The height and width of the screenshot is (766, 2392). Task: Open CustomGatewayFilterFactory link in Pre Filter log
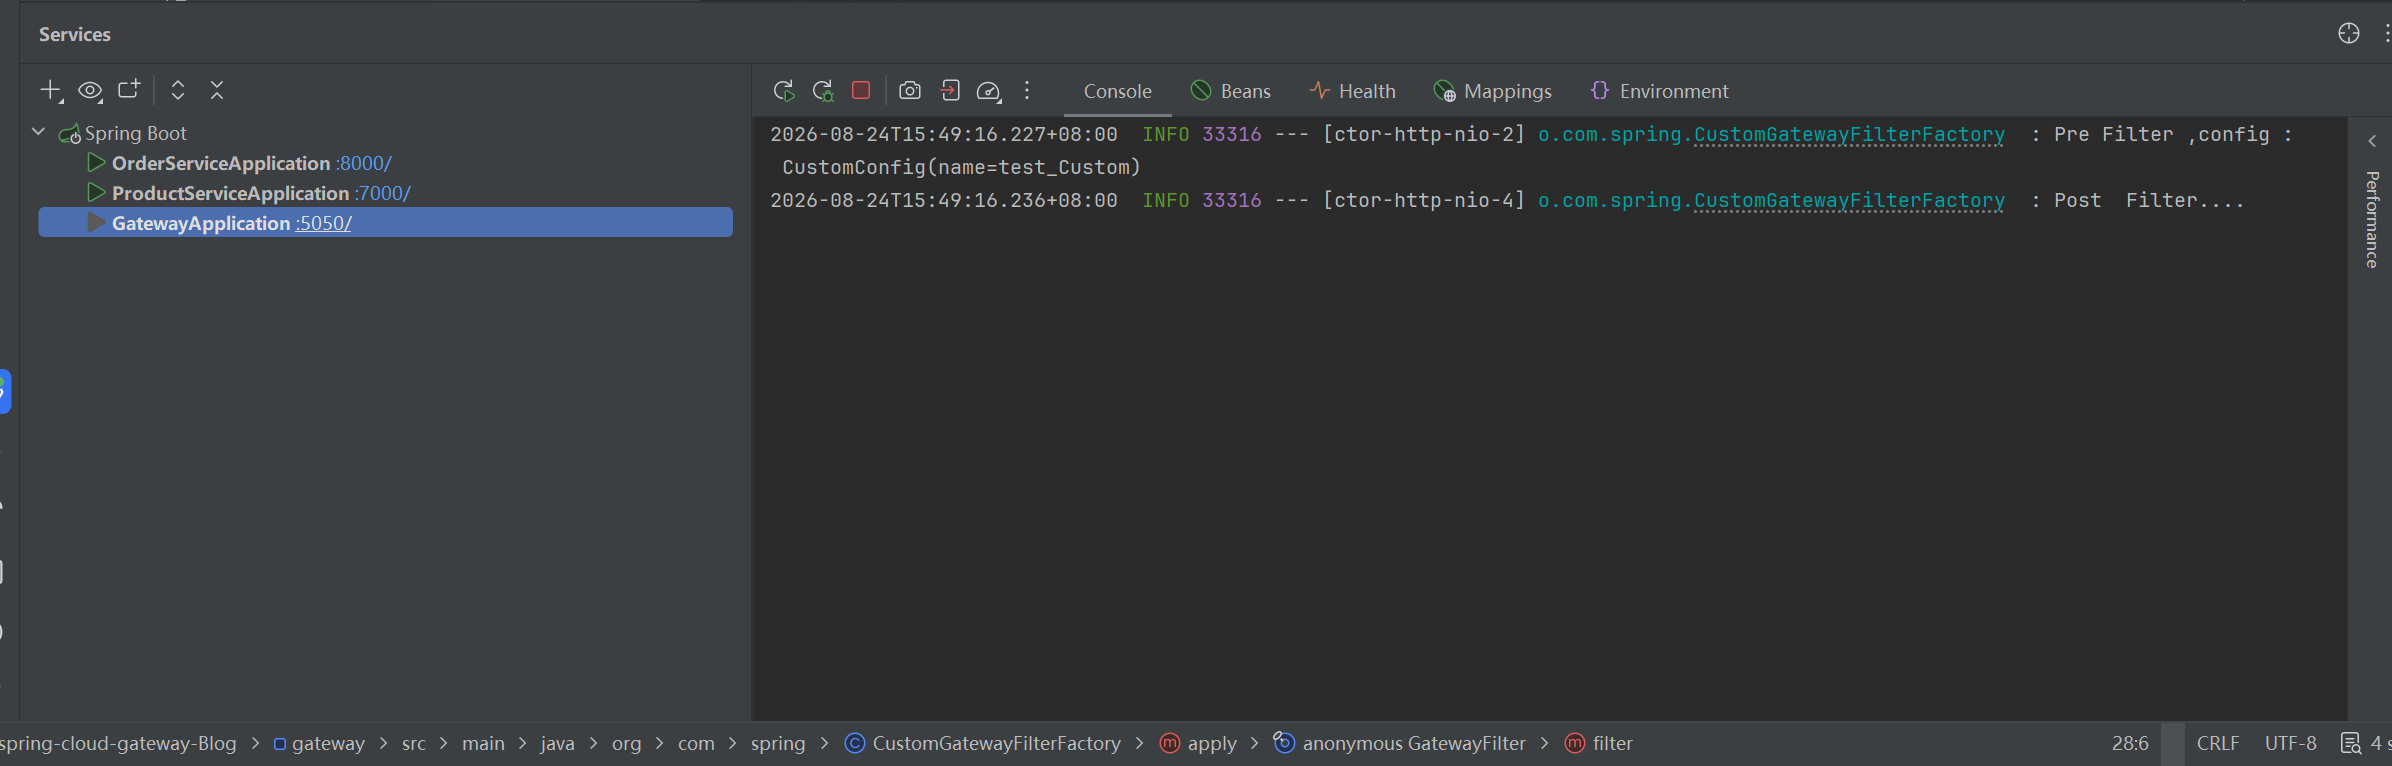point(1849,135)
